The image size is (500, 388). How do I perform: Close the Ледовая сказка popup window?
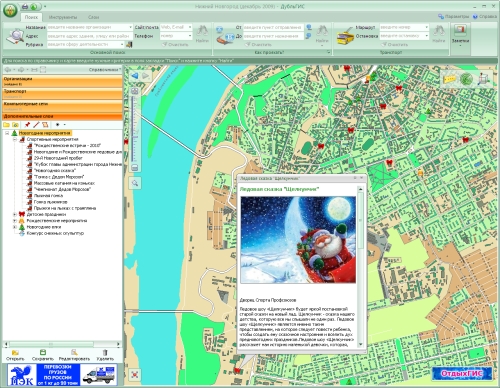point(362,178)
